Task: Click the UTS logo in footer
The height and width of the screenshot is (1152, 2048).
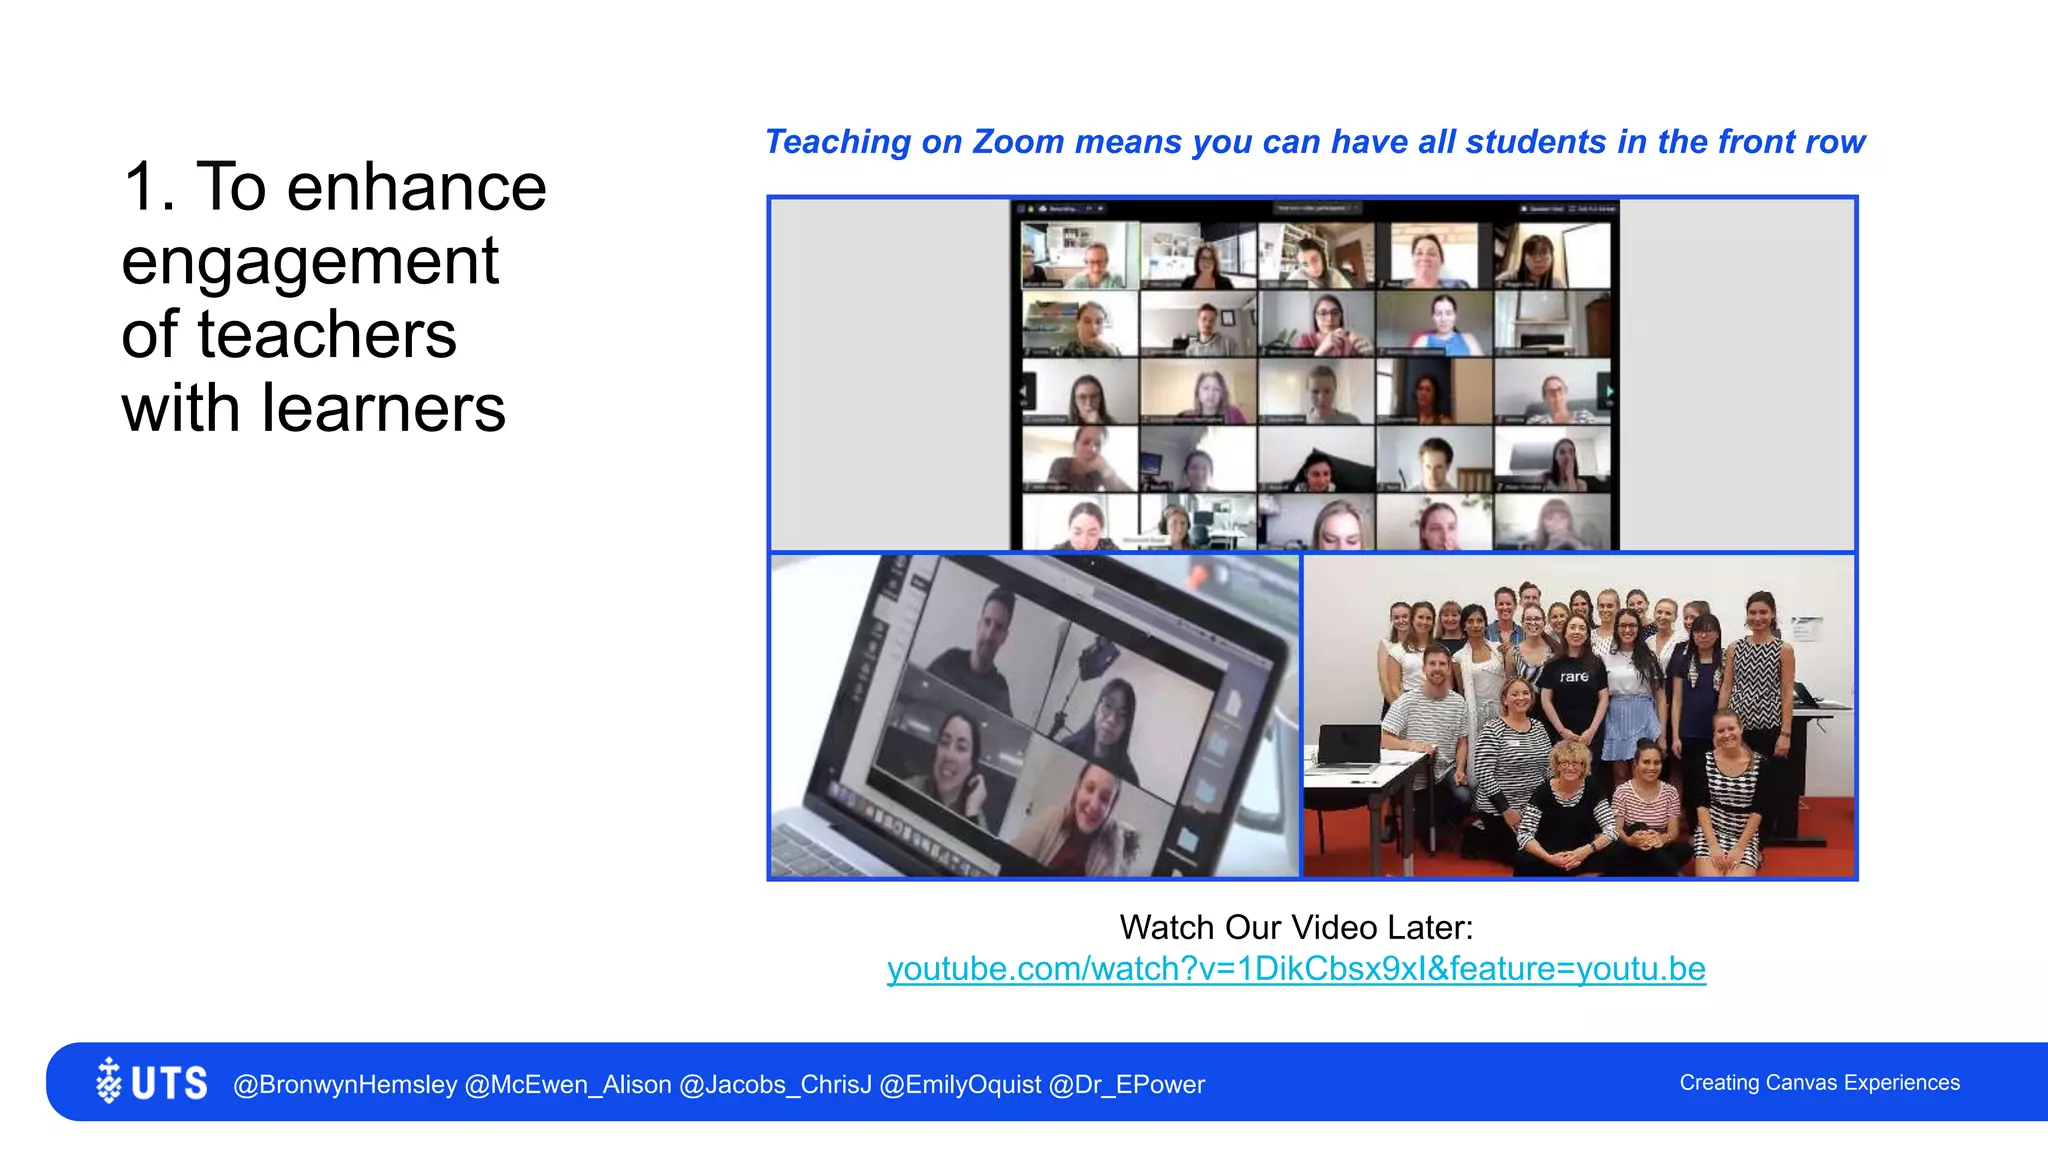Action: coord(152,1082)
